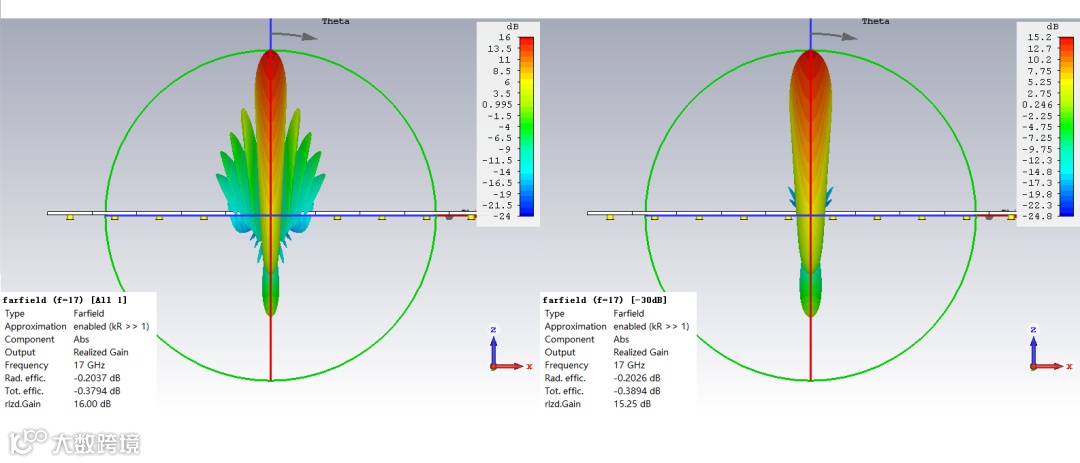Screen dimensions: 1080x463
Task: Click the "farfield (f=17) [All 1]" title
Action: coord(65,300)
